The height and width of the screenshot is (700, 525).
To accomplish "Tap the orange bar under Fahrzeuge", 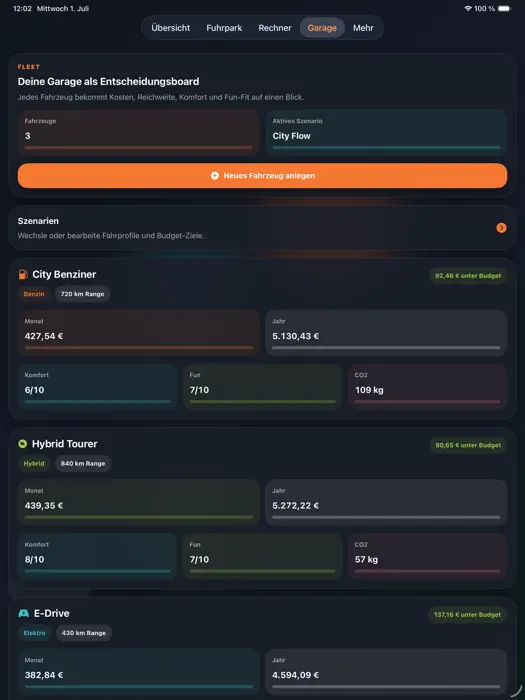I will point(139,147).
